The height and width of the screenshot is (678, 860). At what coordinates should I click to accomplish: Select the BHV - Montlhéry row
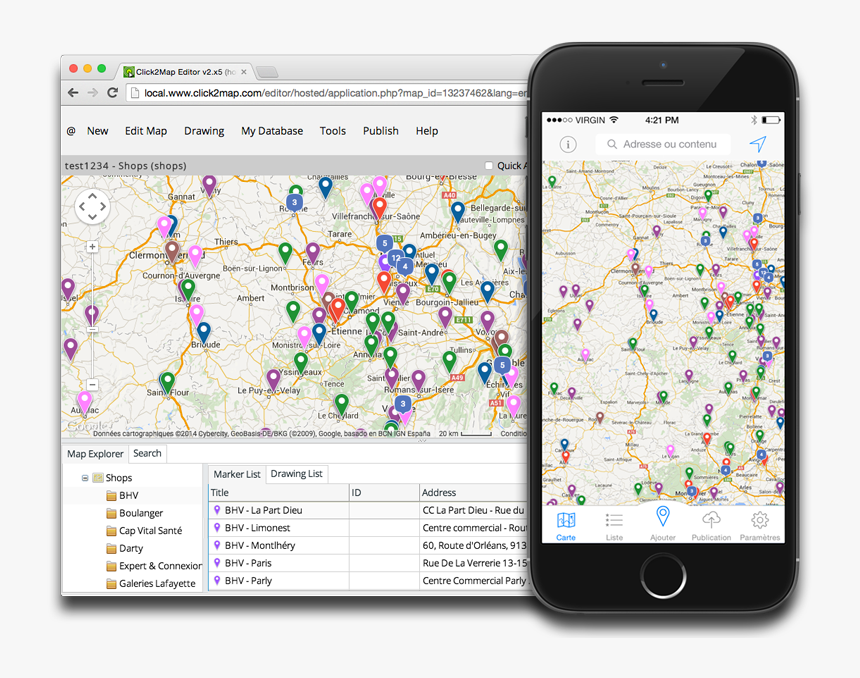click(x=368, y=545)
